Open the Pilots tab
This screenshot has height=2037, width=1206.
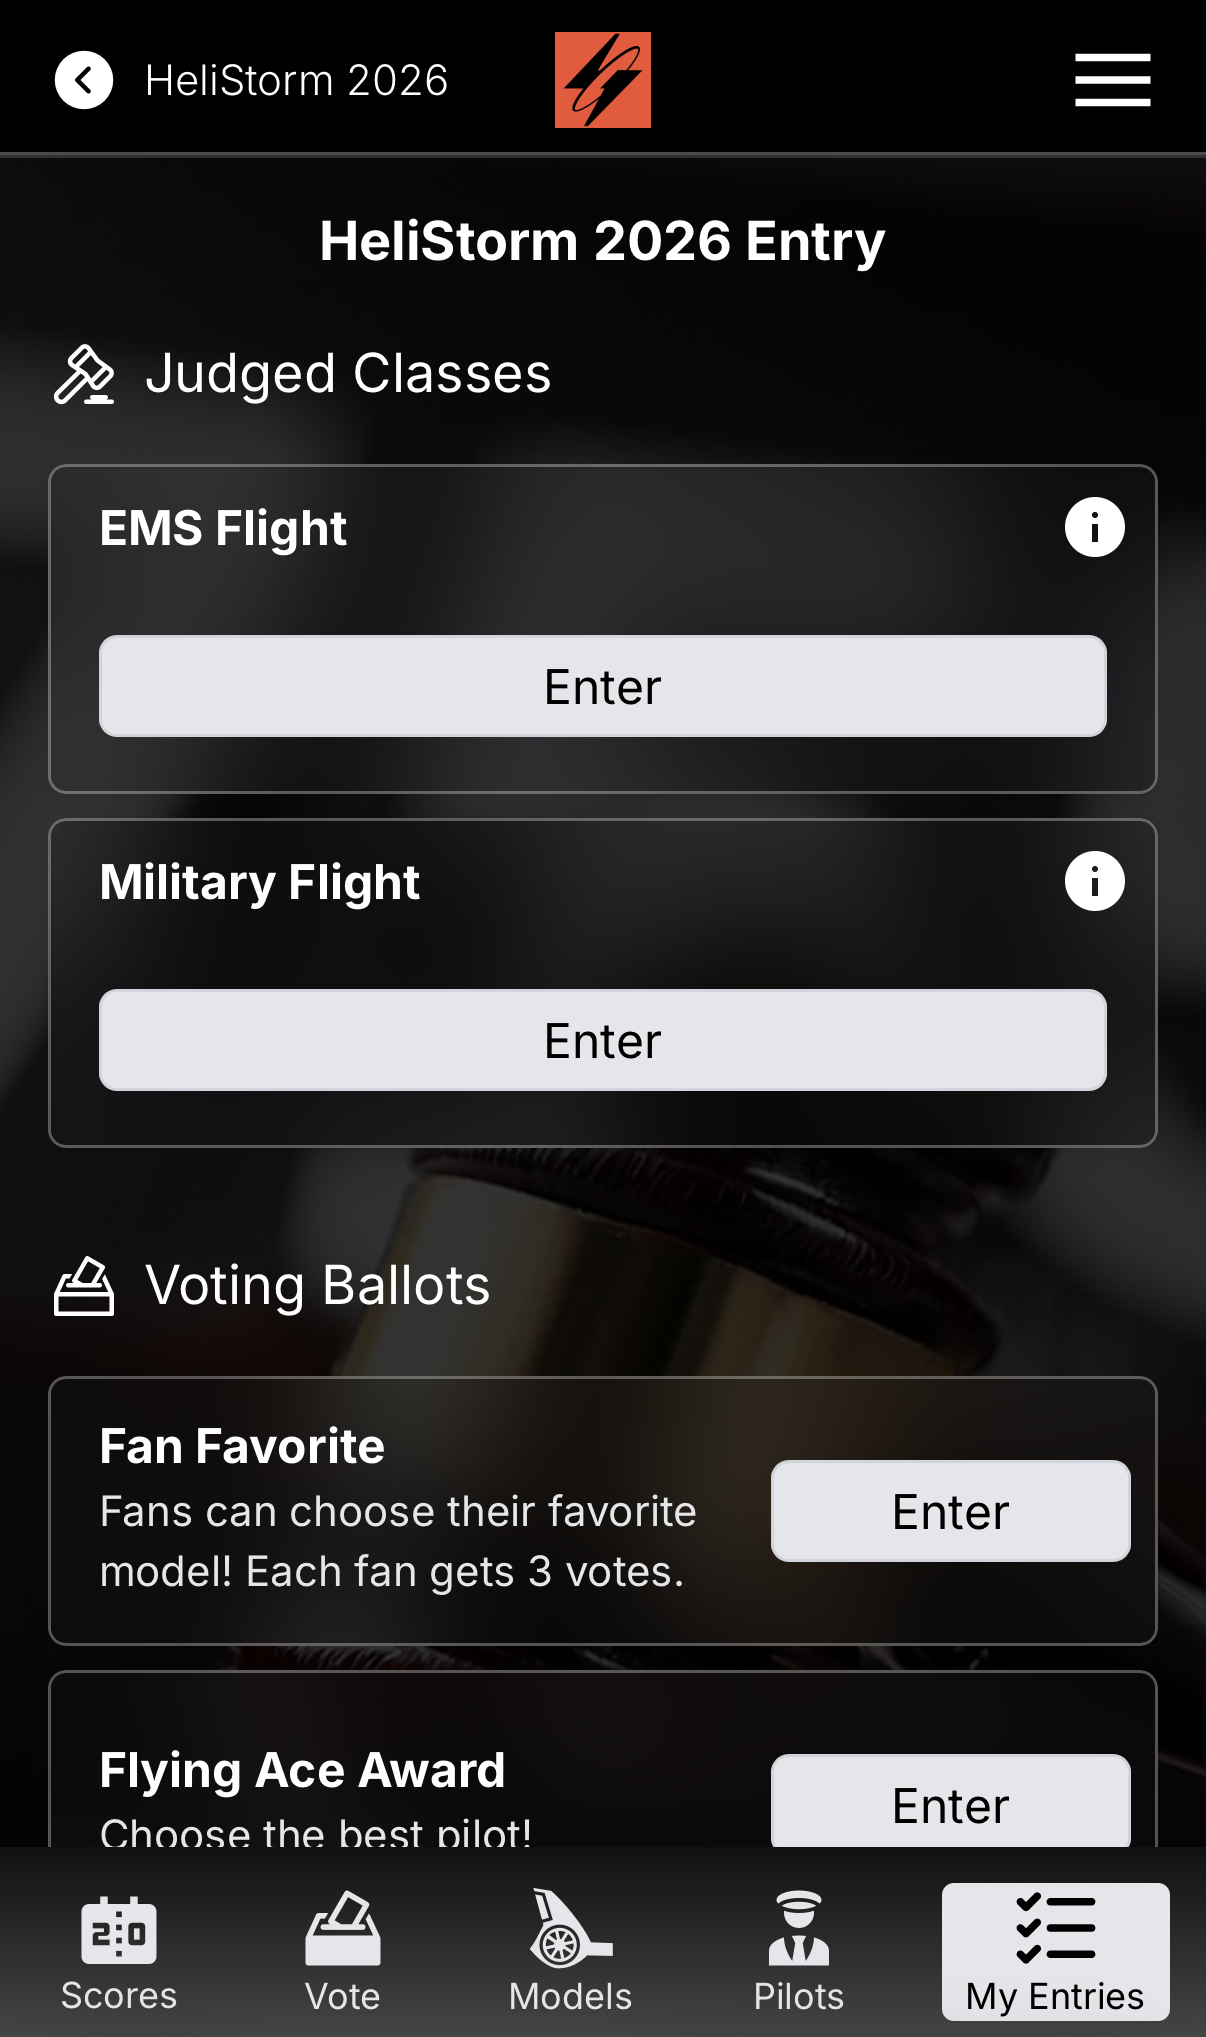coord(798,1952)
